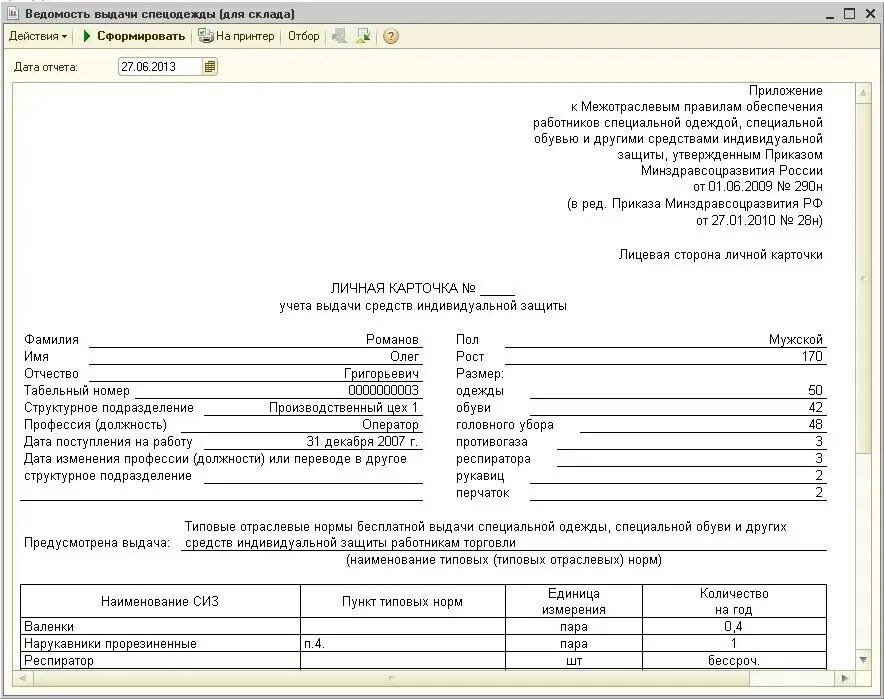Image resolution: width=884 pixels, height=699 pixels.
Task: Click the greyed-out restore settings icon
Action: pyautogui.click(x=339, y=36)
